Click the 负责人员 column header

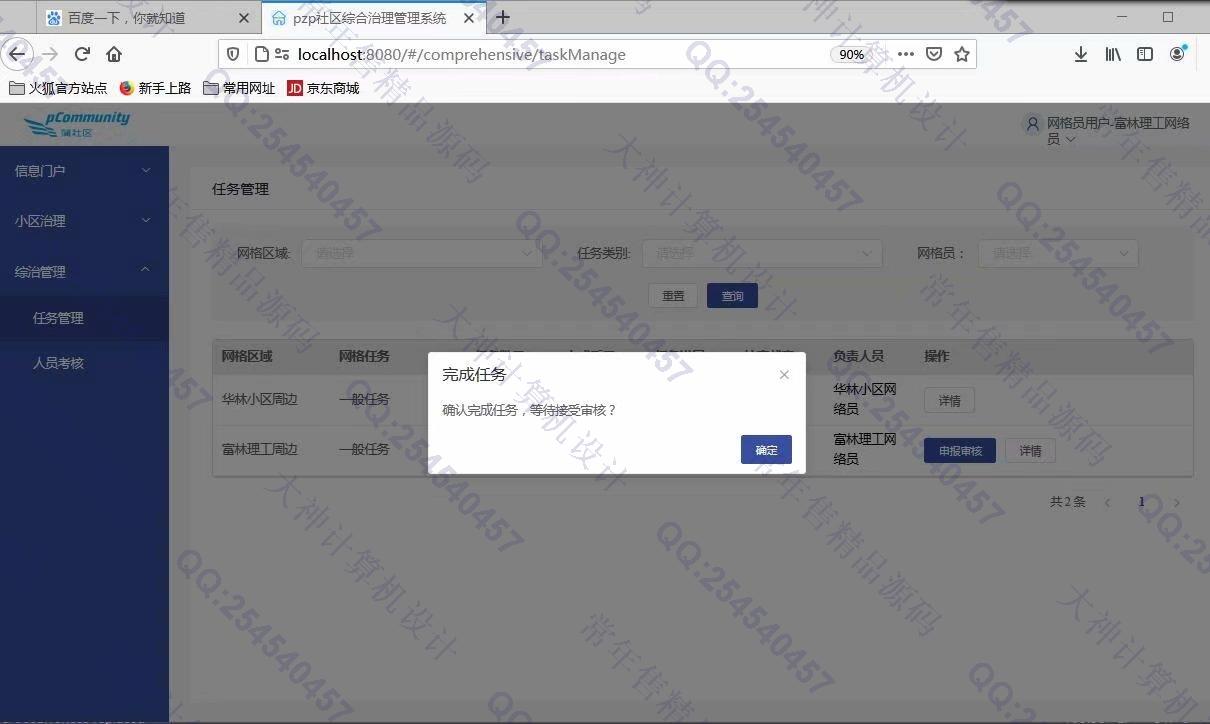click(x=858, y=356)
